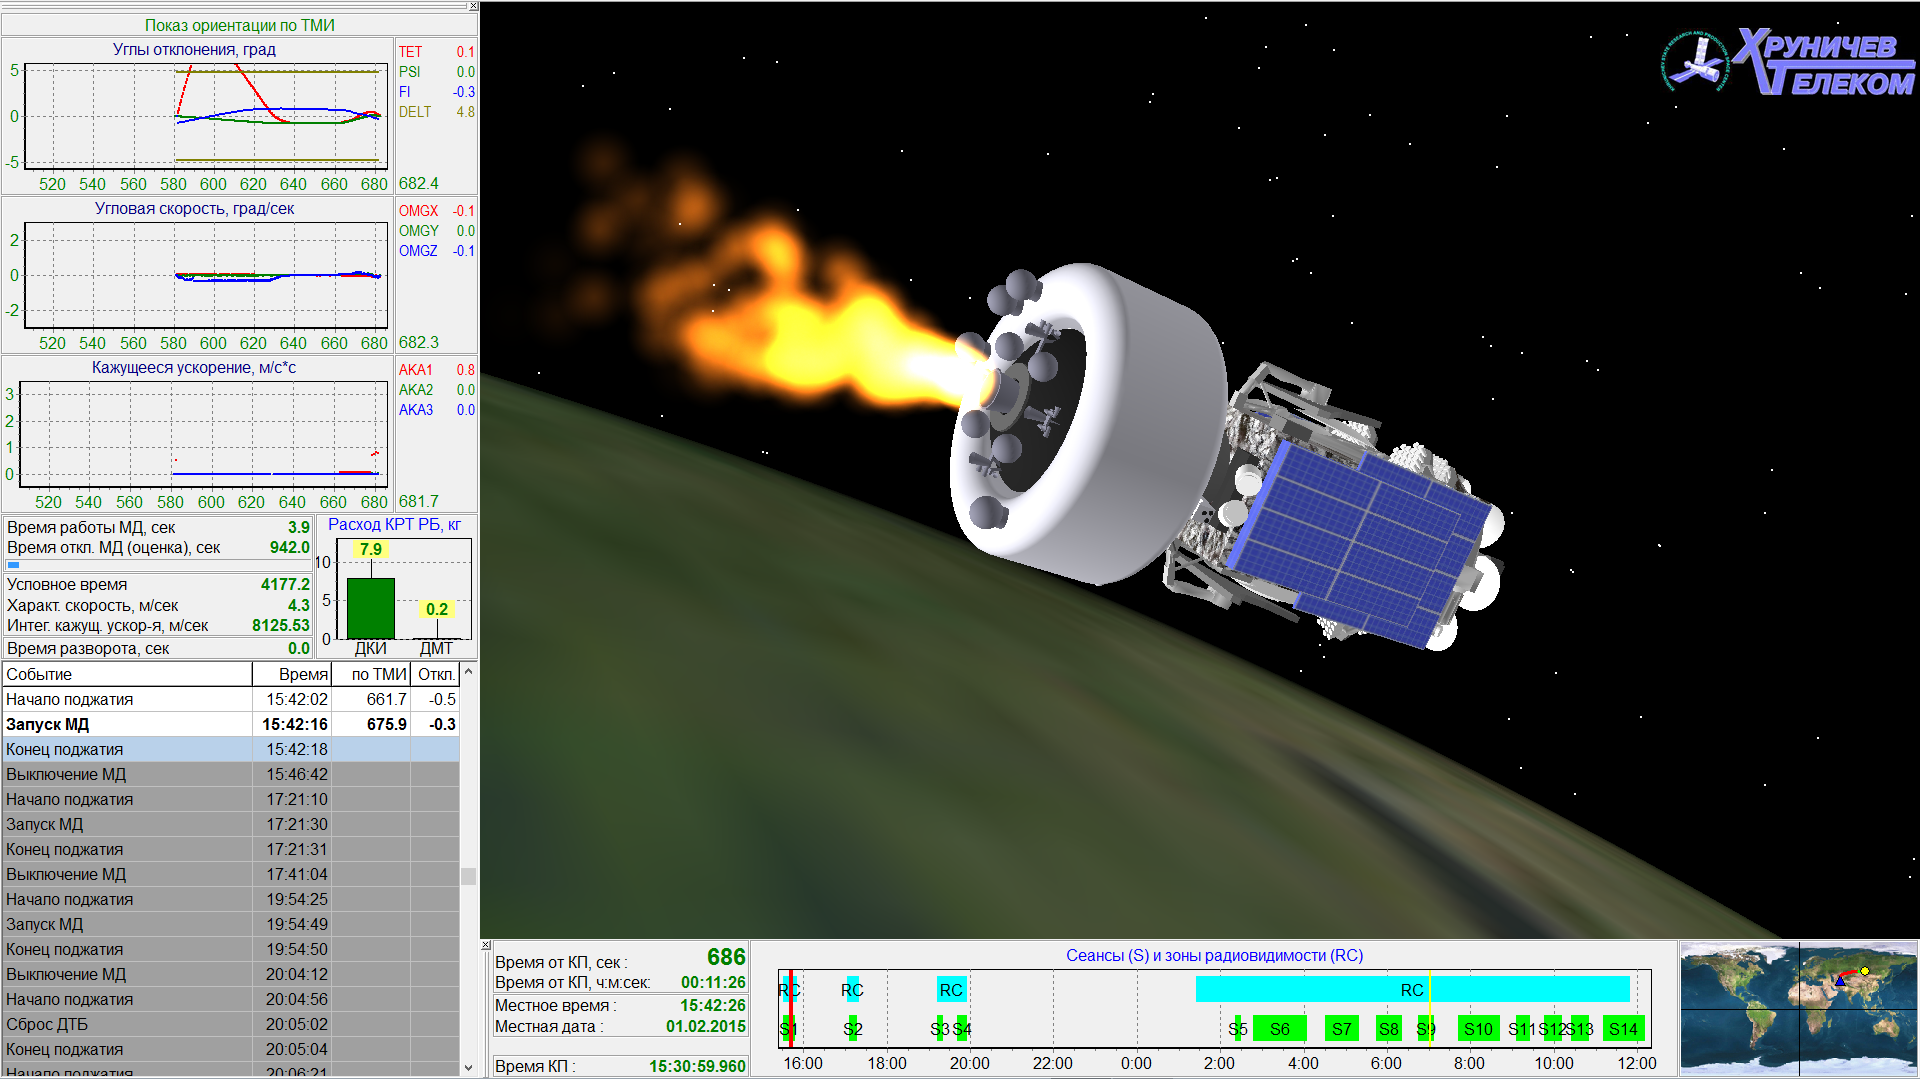Click the world map ground track thumbnail
Viewport: 1920px width, 1079px height.
[1798, 1007]
